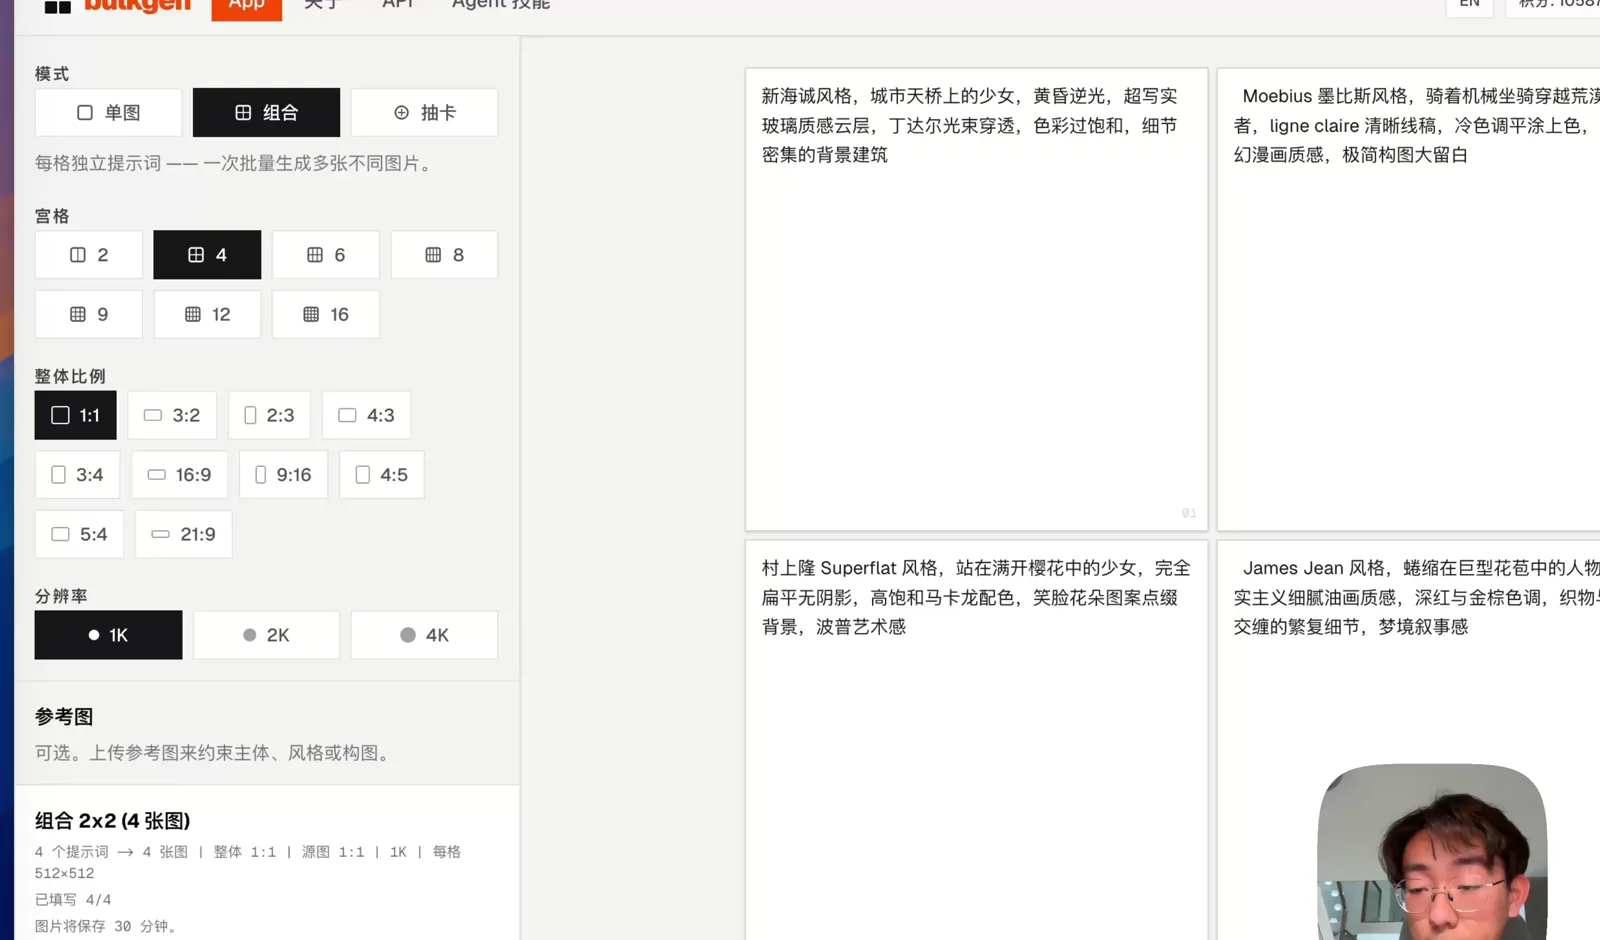Select 2K resolution
Screen dimensions: 1600x940
266,635
